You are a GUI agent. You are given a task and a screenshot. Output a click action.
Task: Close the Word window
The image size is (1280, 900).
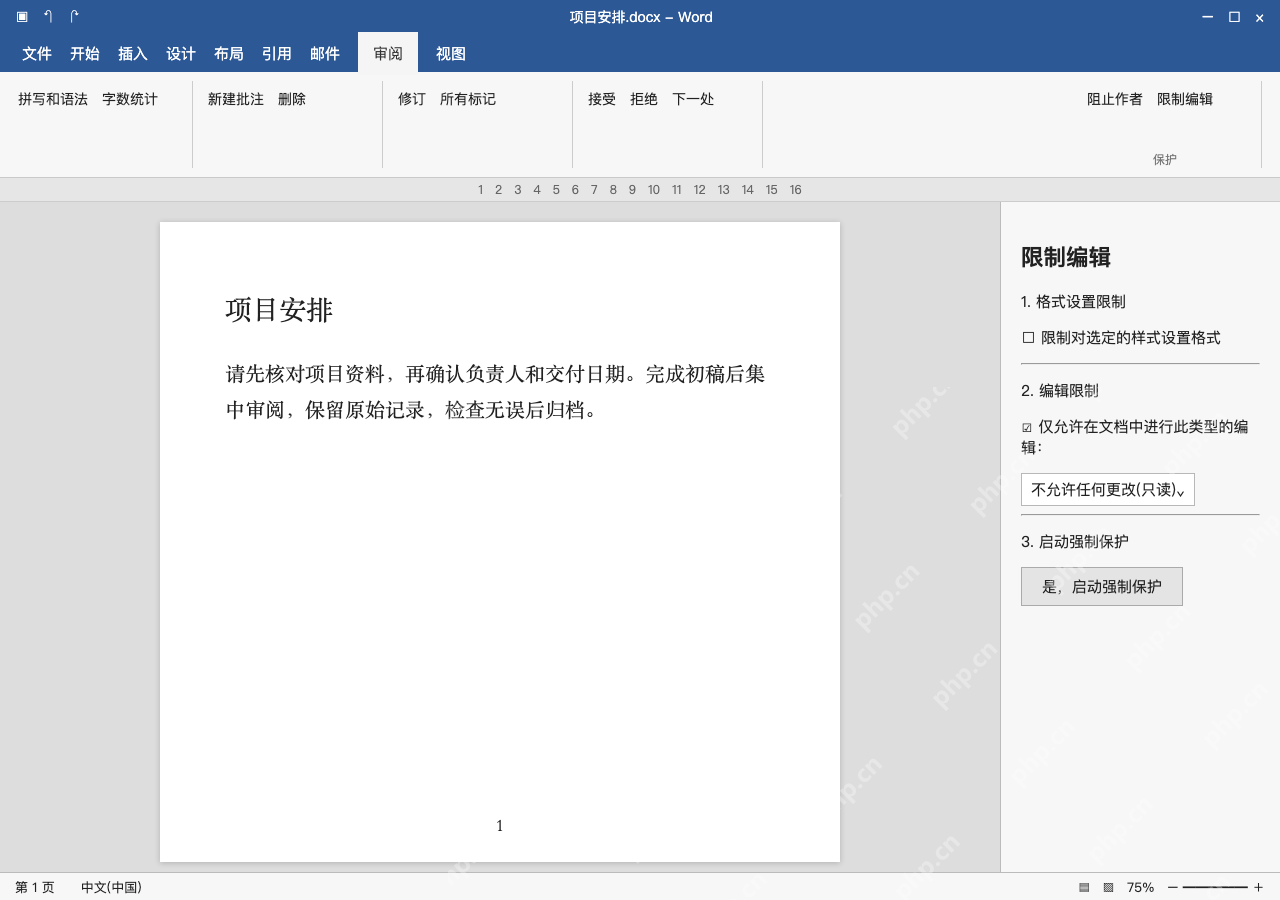(1260, 18)
